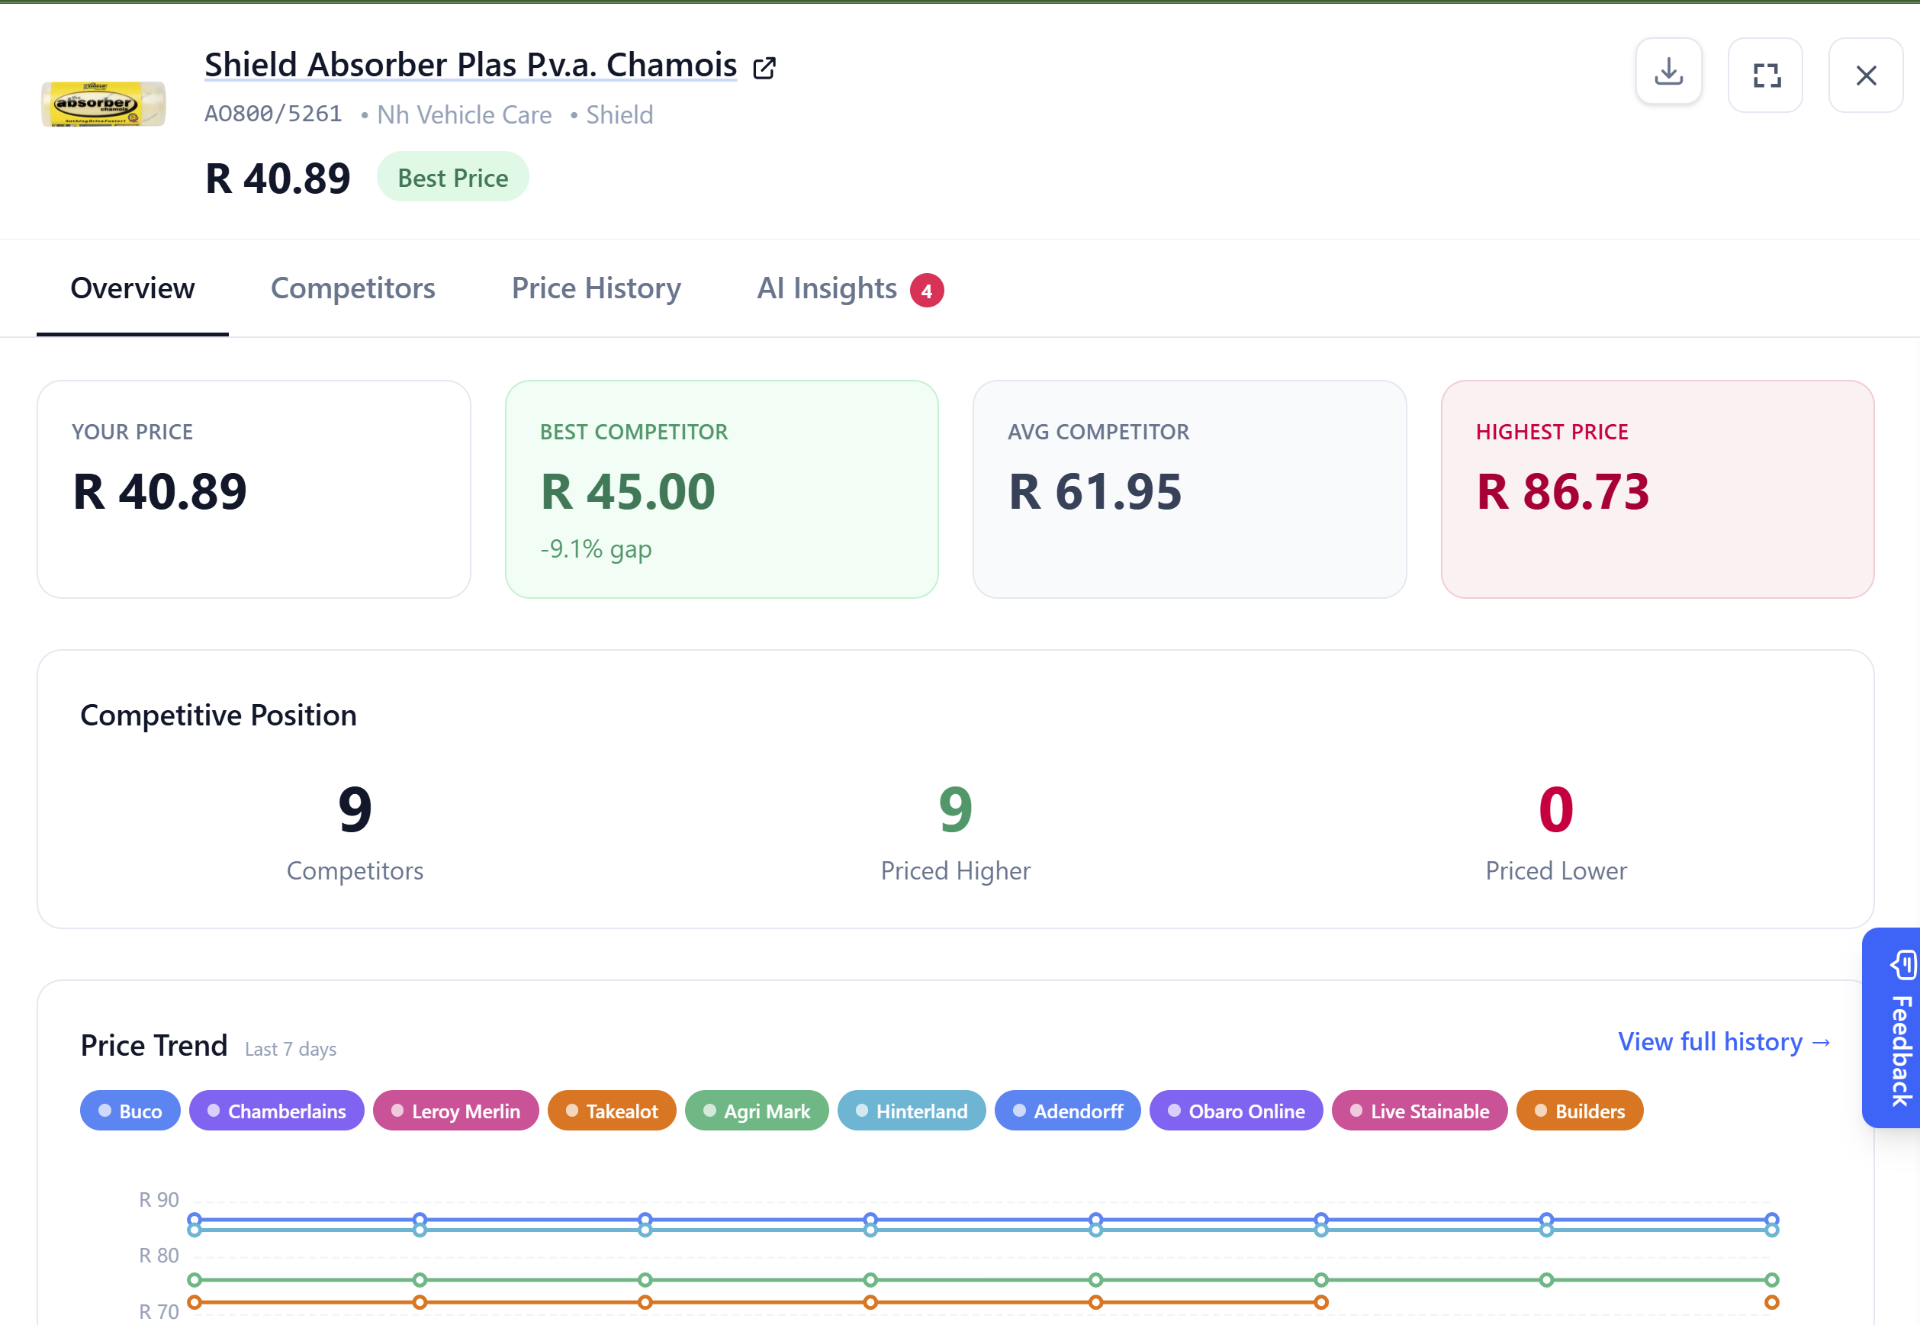Toggle Buco series in price trend
Image resolution: width=1920 pixels, height=1325 pixels.
(130, 1110)
